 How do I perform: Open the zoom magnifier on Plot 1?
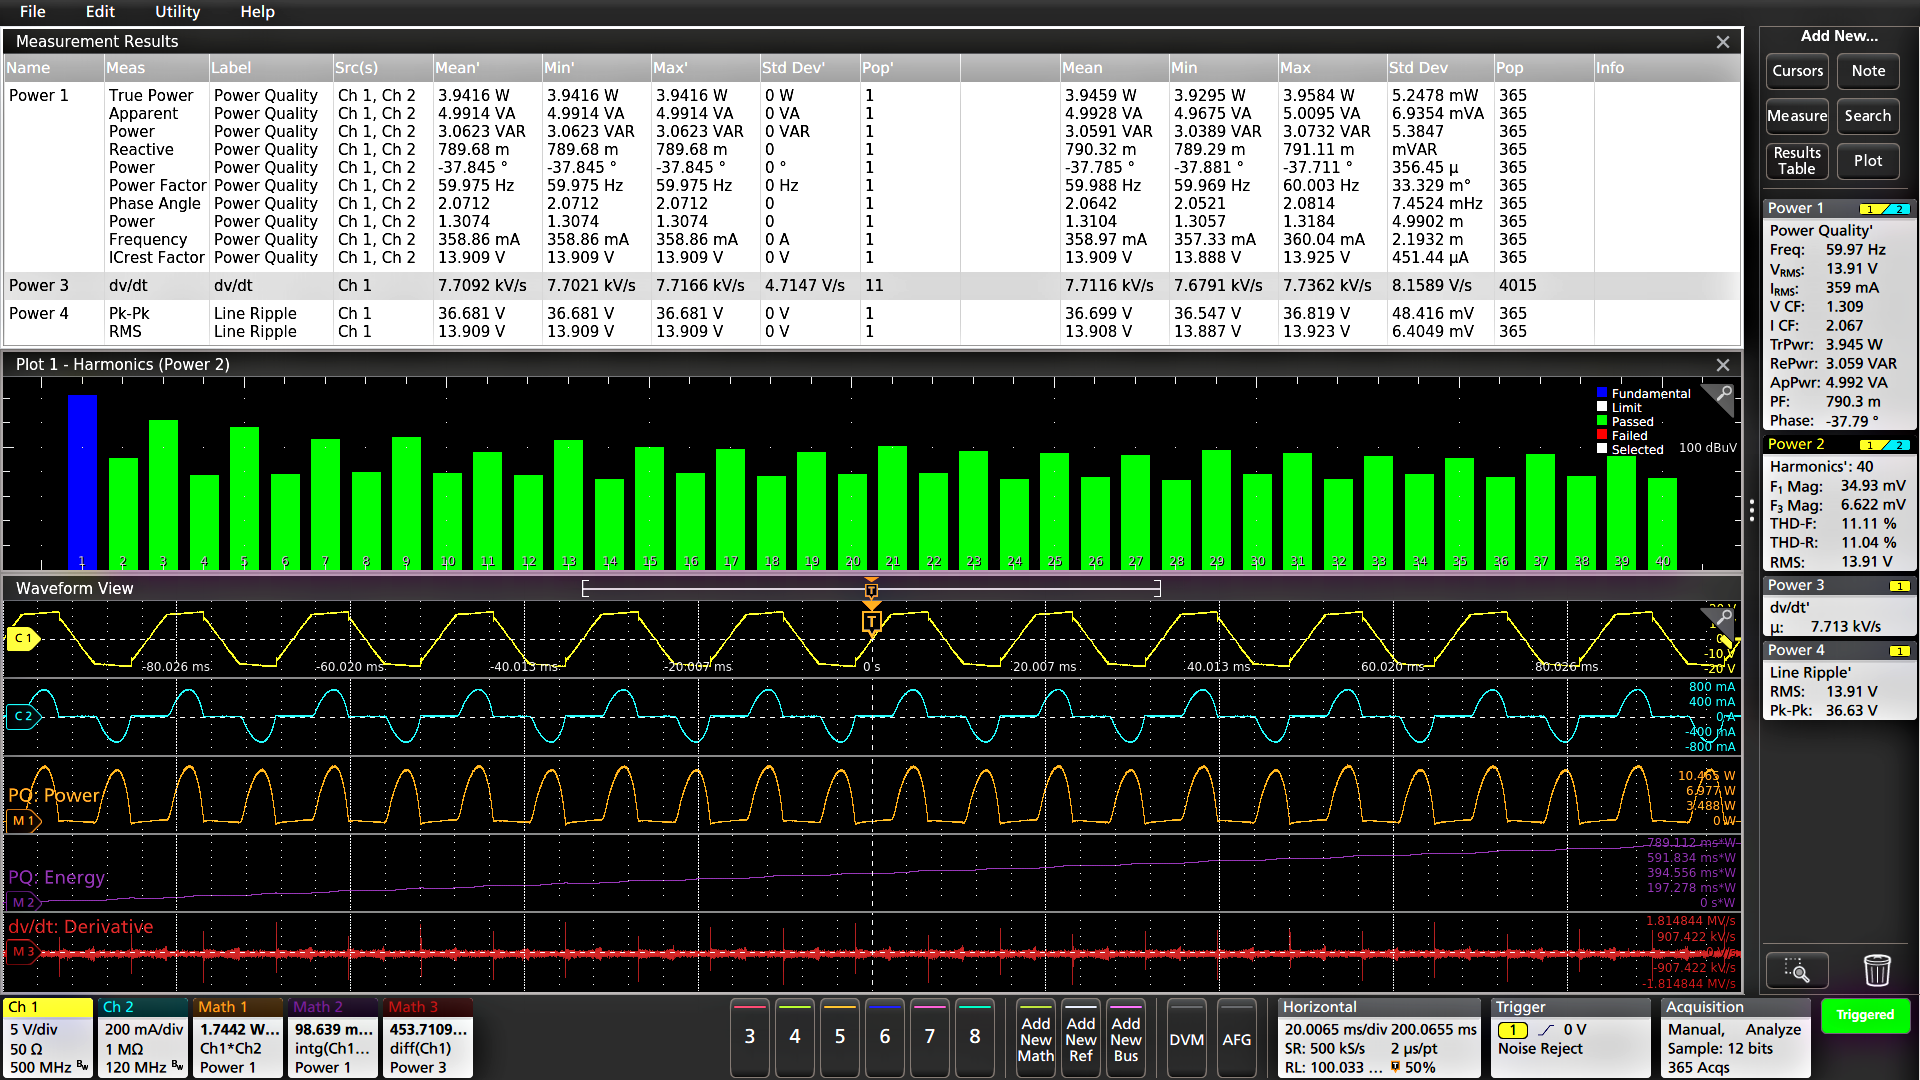(x=1720, y=400)
